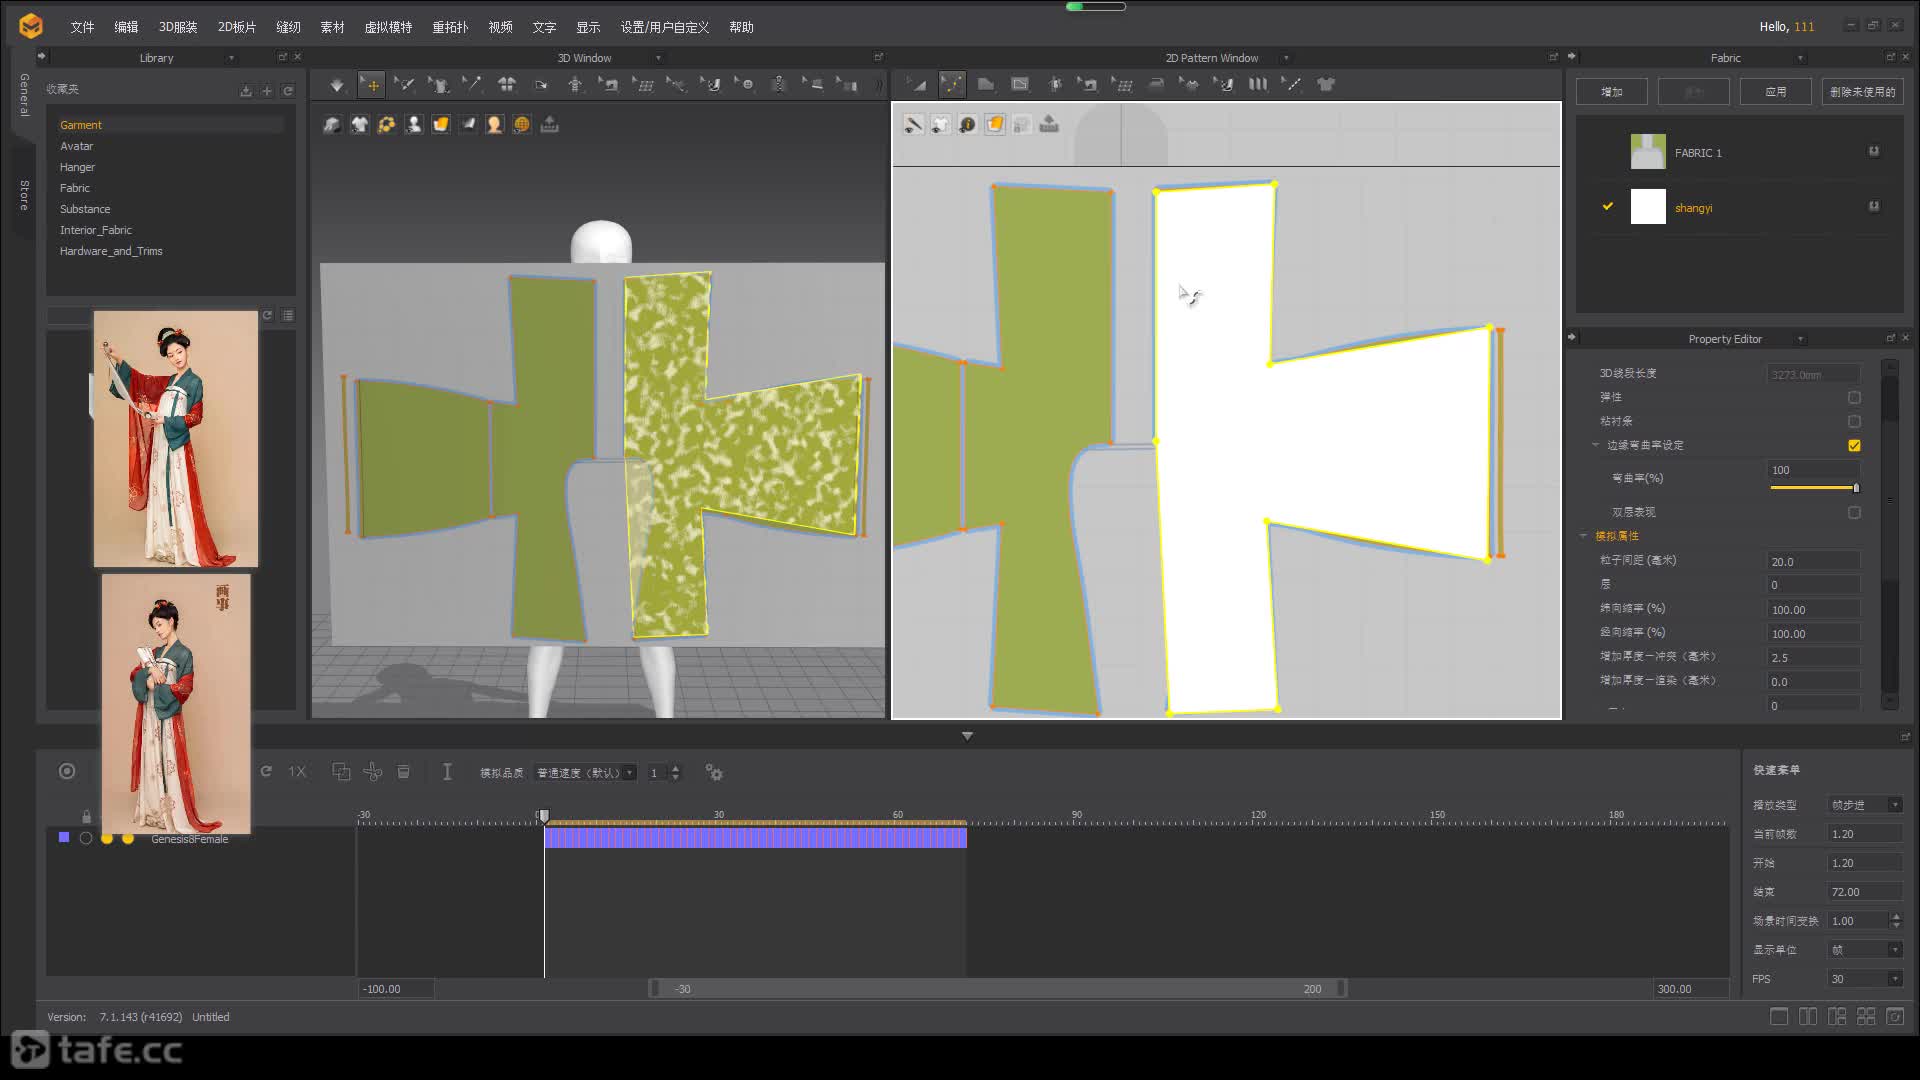Collapse the 边缘弯曲率设定 expander arrow
The width and height of the screenshot is (1920, 1080).
tap(1595, 445)
